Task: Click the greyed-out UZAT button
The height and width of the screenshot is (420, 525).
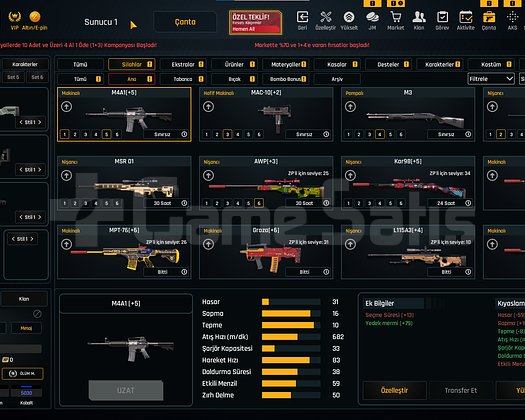Action: pyautogui.click(x=126, y=390)
